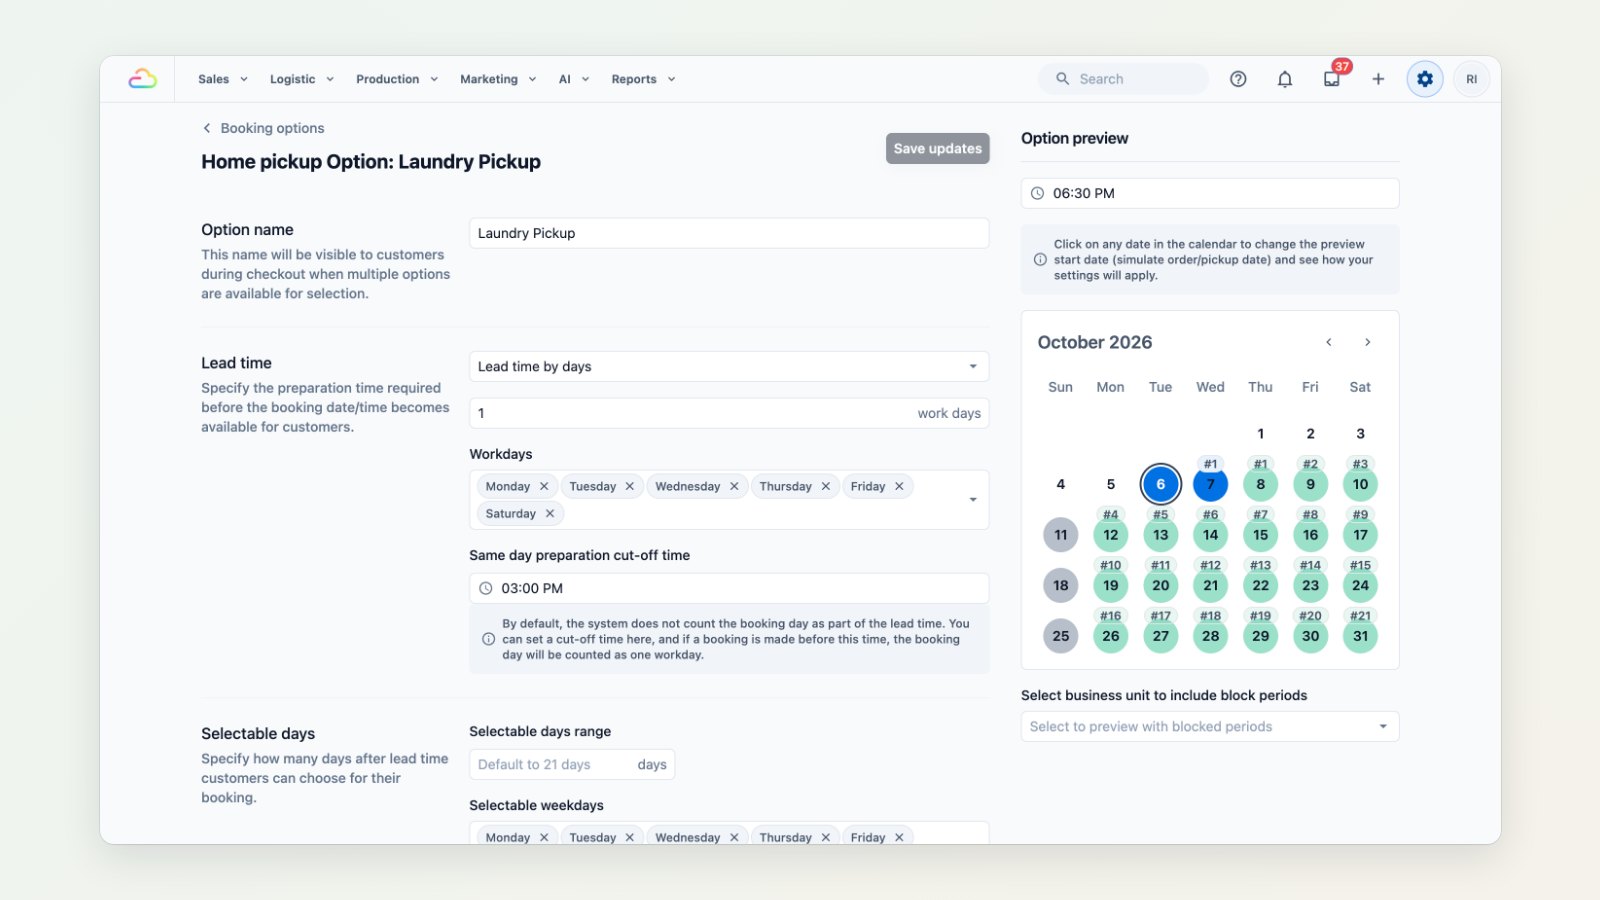This screenshot has width=1600, height=900.
Task: Remove Friday from Selectable weekdays
Action: click(x=899, y=837)
